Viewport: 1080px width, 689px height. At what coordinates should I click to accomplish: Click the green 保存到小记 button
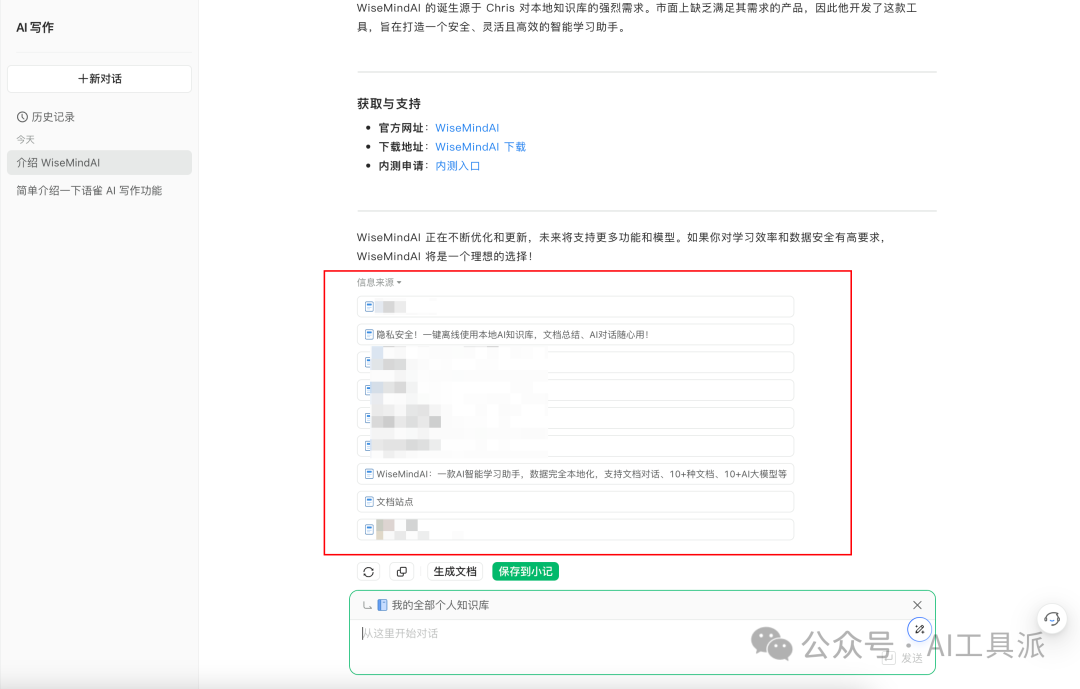(526, 572)
